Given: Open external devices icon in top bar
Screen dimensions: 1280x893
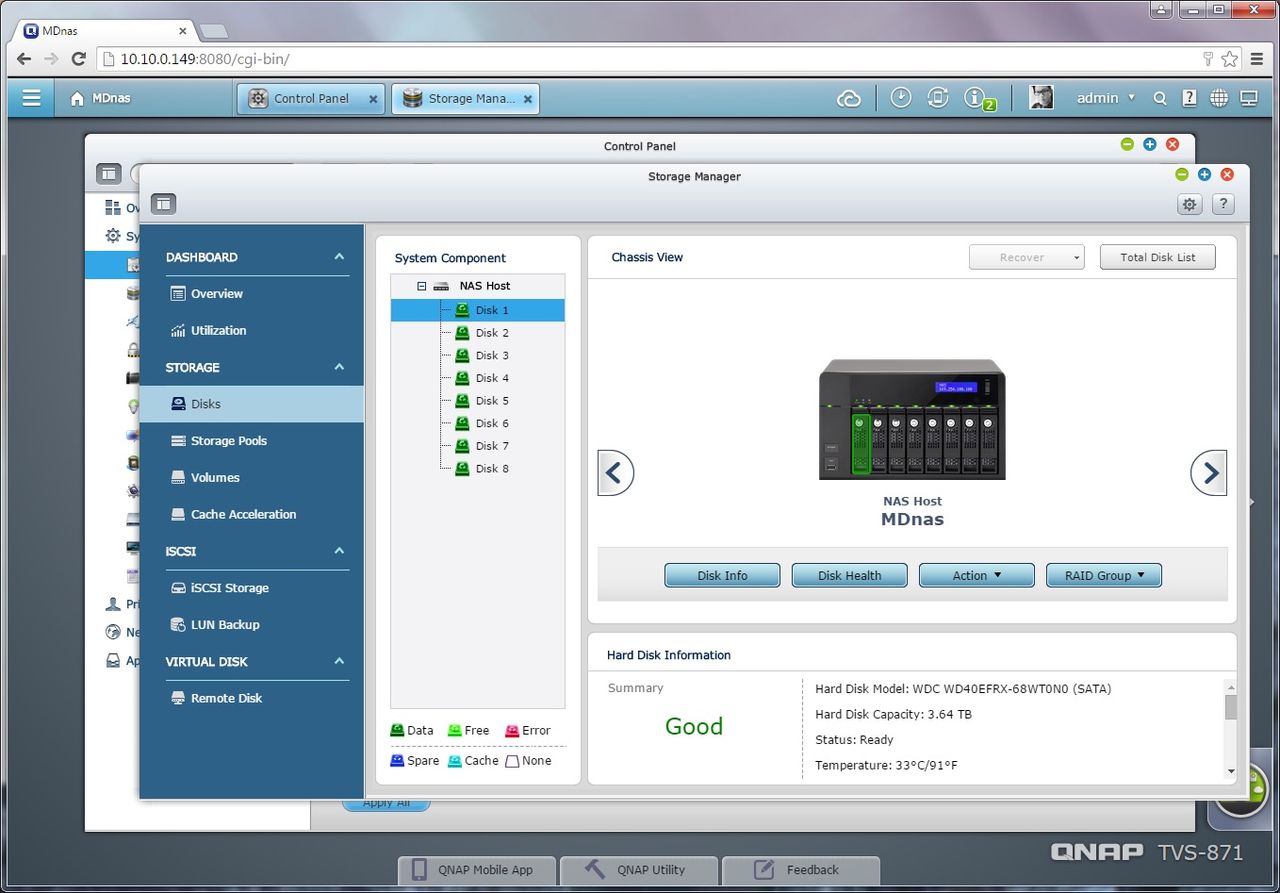Looking at the screenshot, I should click(x=938, y=98).
